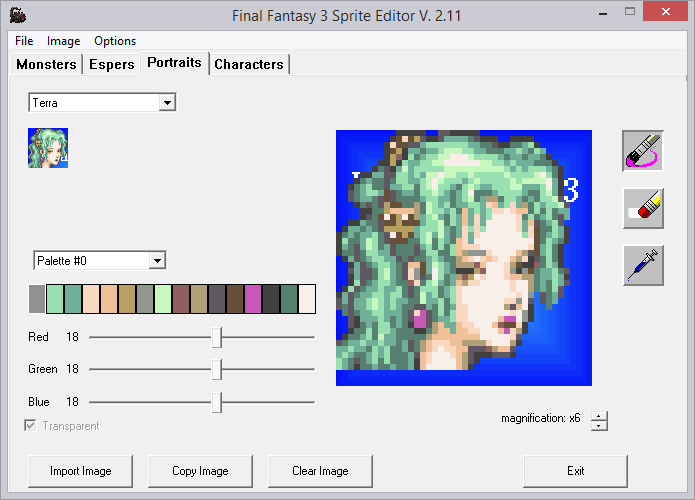
Task: Expand the Terra character dropdown
Action: [167, 103]
